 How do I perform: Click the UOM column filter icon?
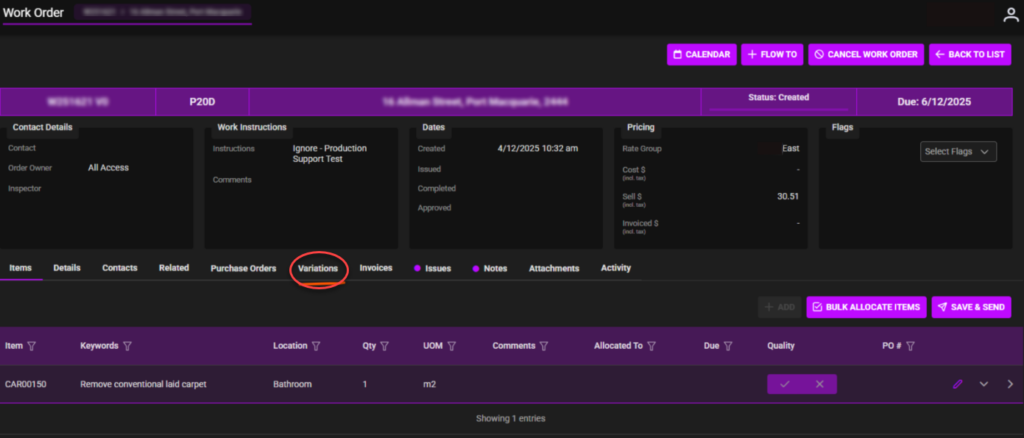452,346
